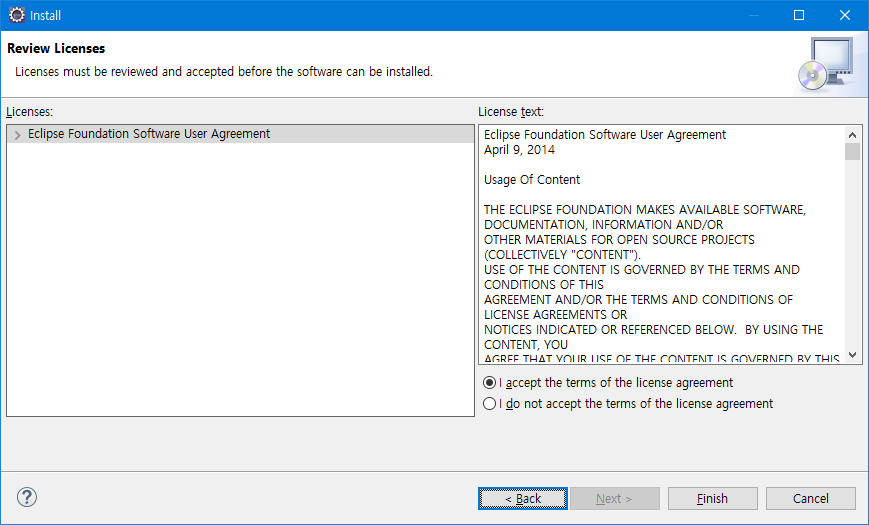Click the Eclipse gear icon in title bar
This screenshot has height=525, width=869.
coord(17,15)
